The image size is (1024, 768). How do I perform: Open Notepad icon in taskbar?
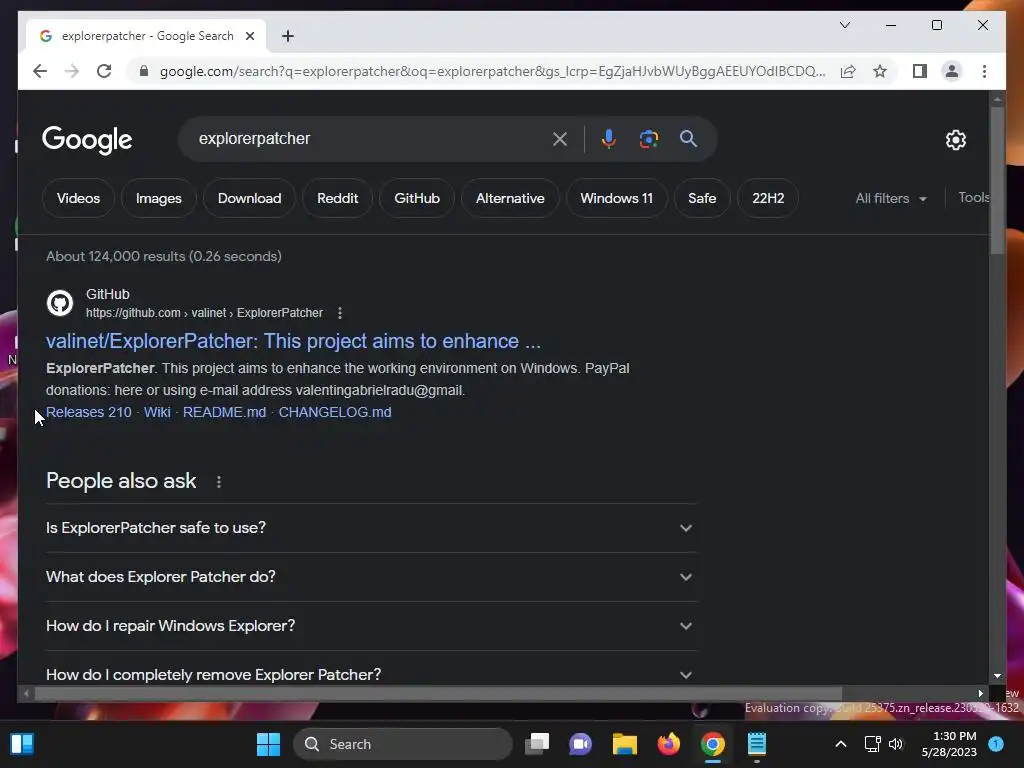756,744
